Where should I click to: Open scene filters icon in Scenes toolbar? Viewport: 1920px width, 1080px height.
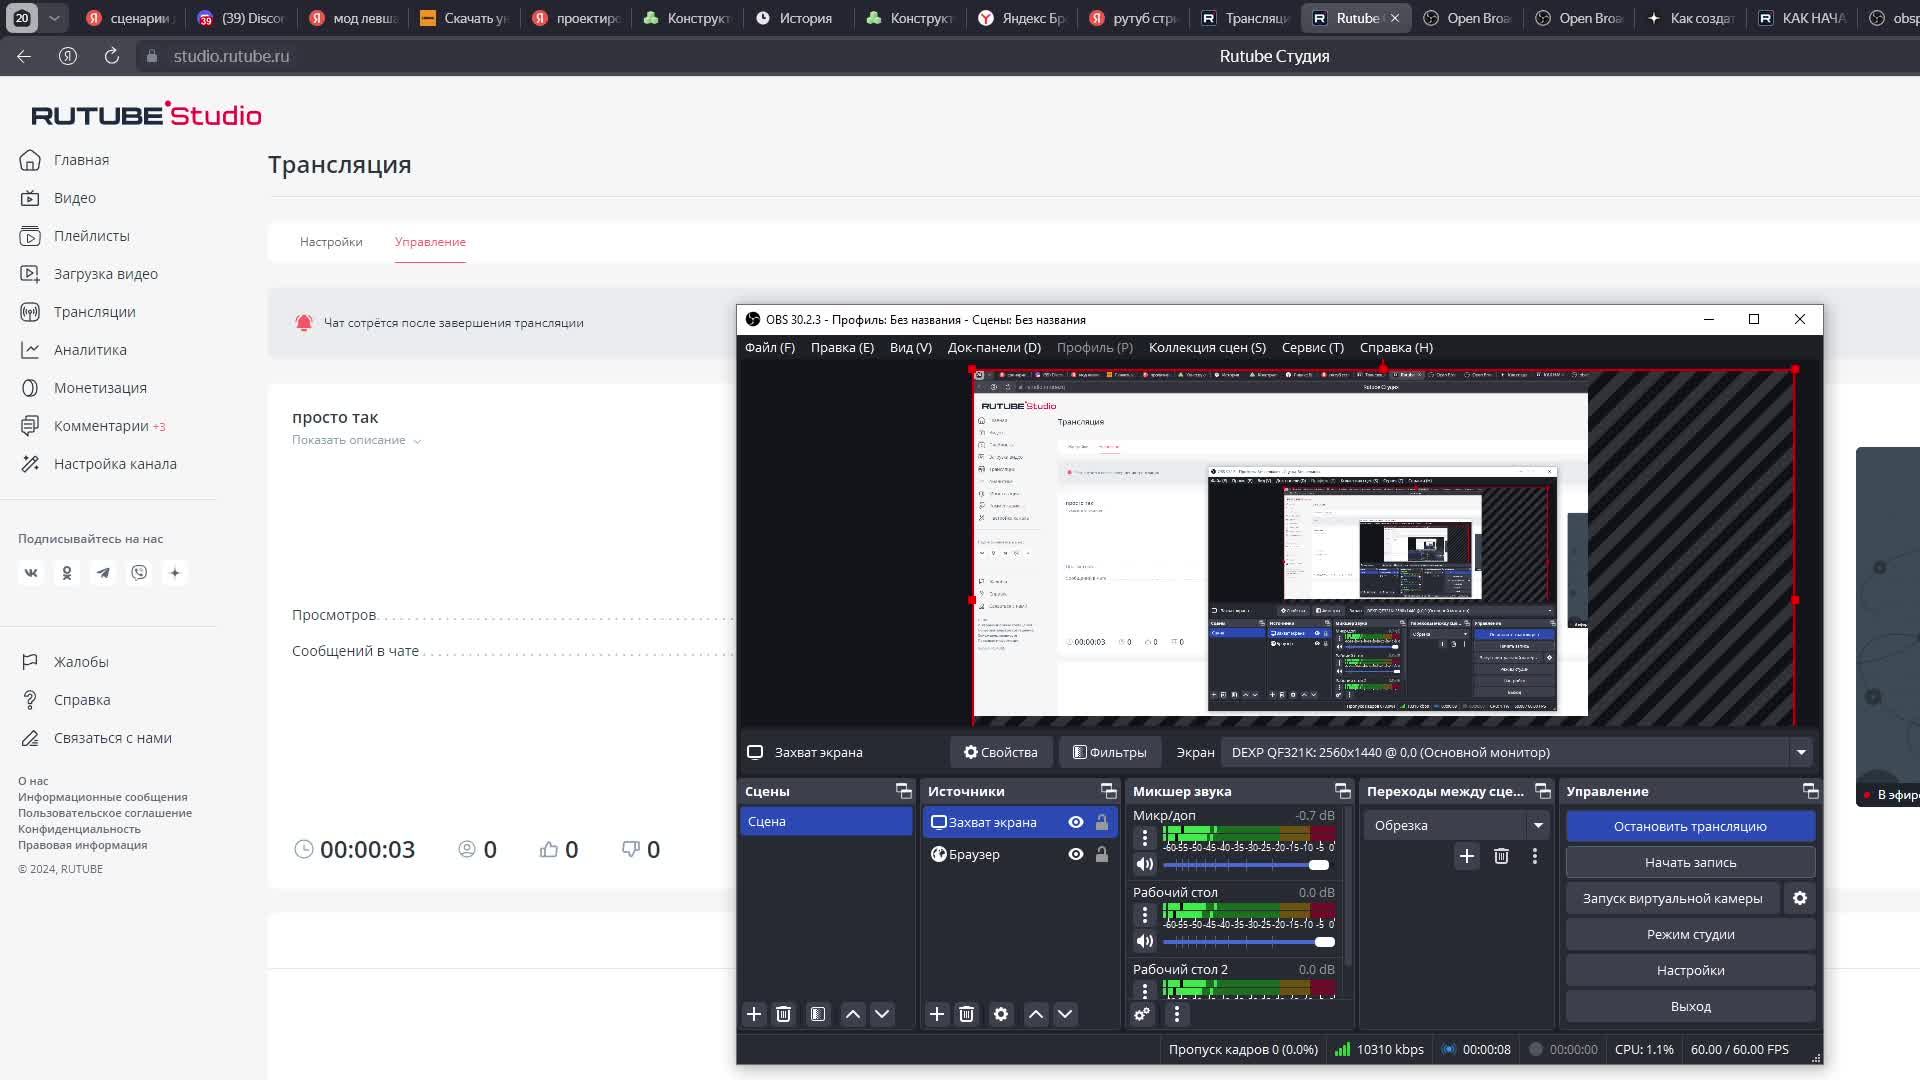(x=818, y=1014)
